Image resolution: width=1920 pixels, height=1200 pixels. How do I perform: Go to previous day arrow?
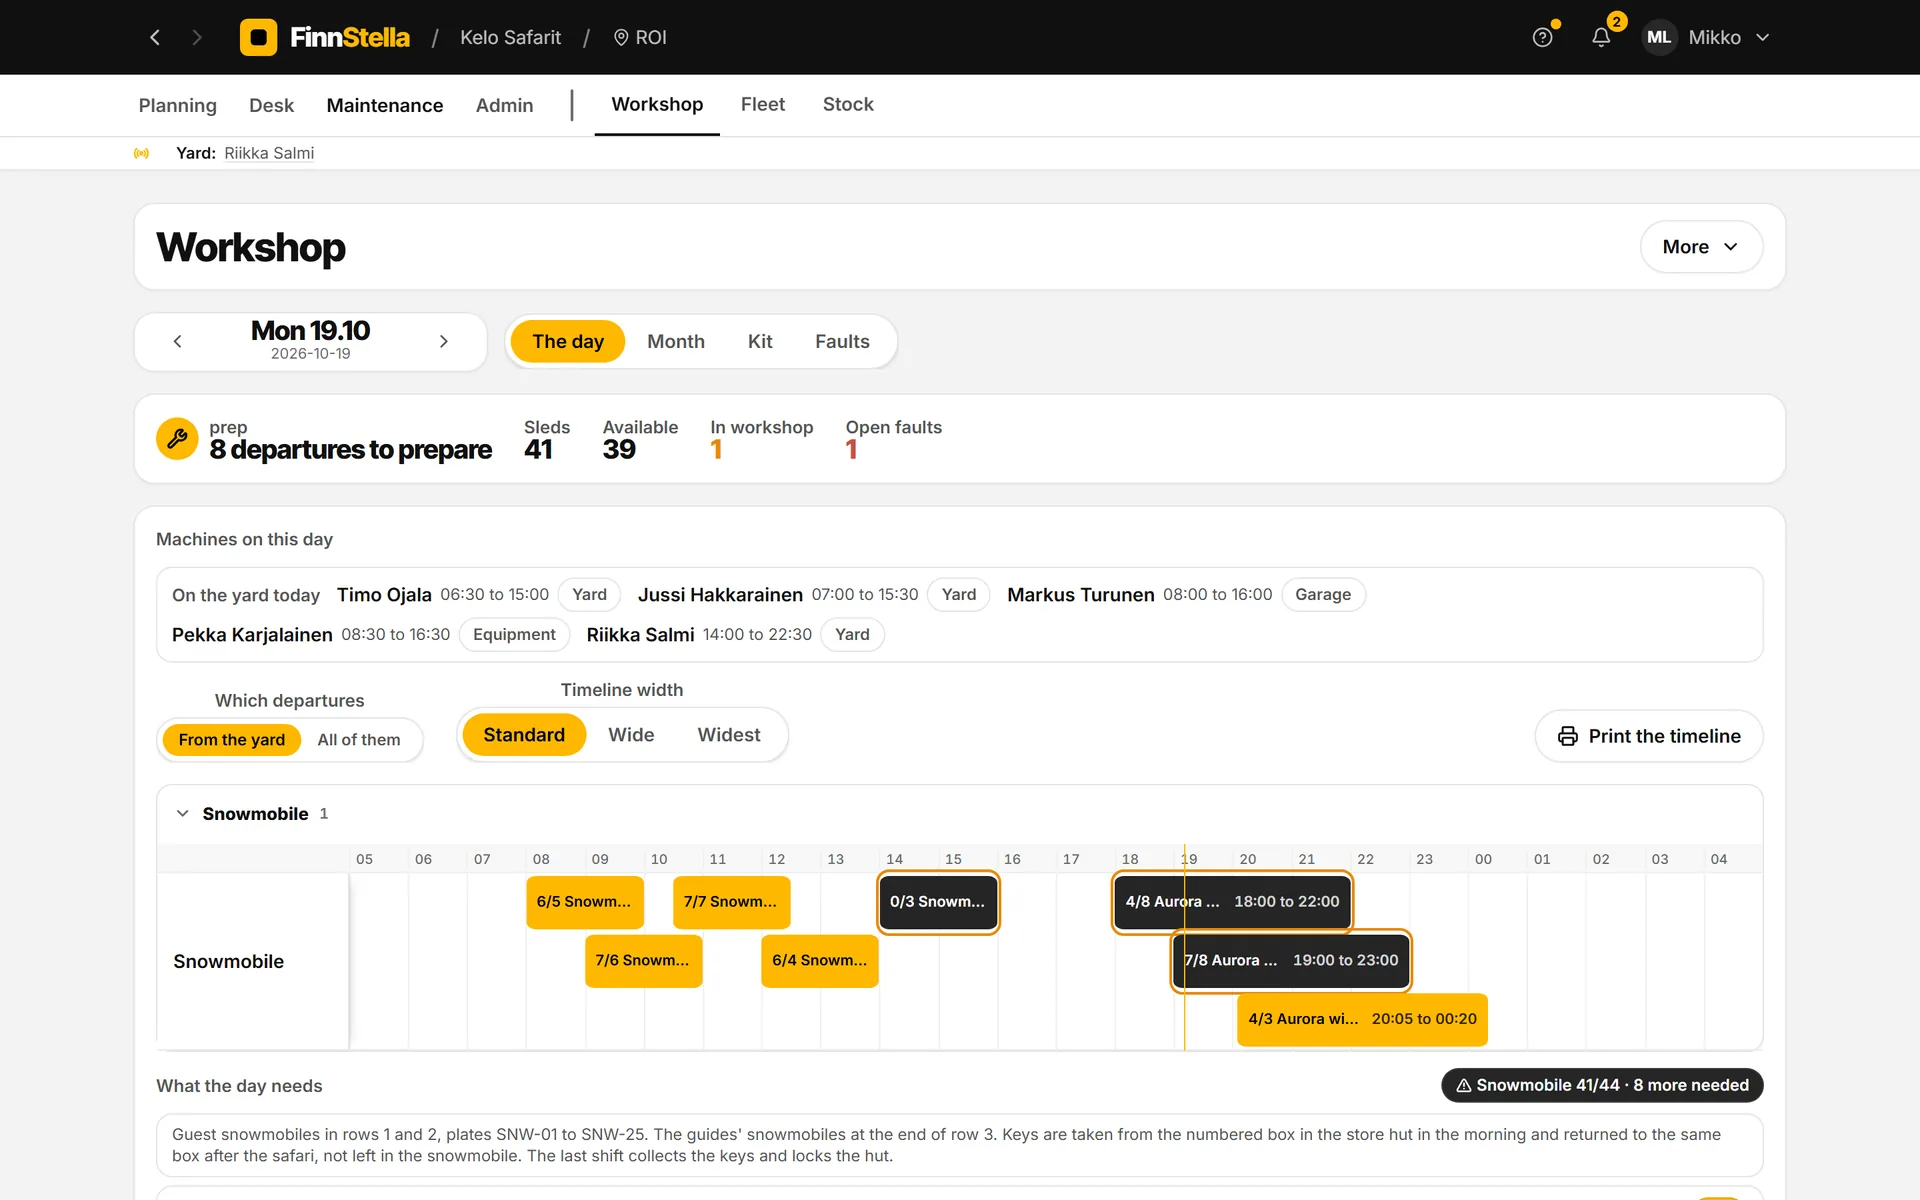(x=178, y=341)
